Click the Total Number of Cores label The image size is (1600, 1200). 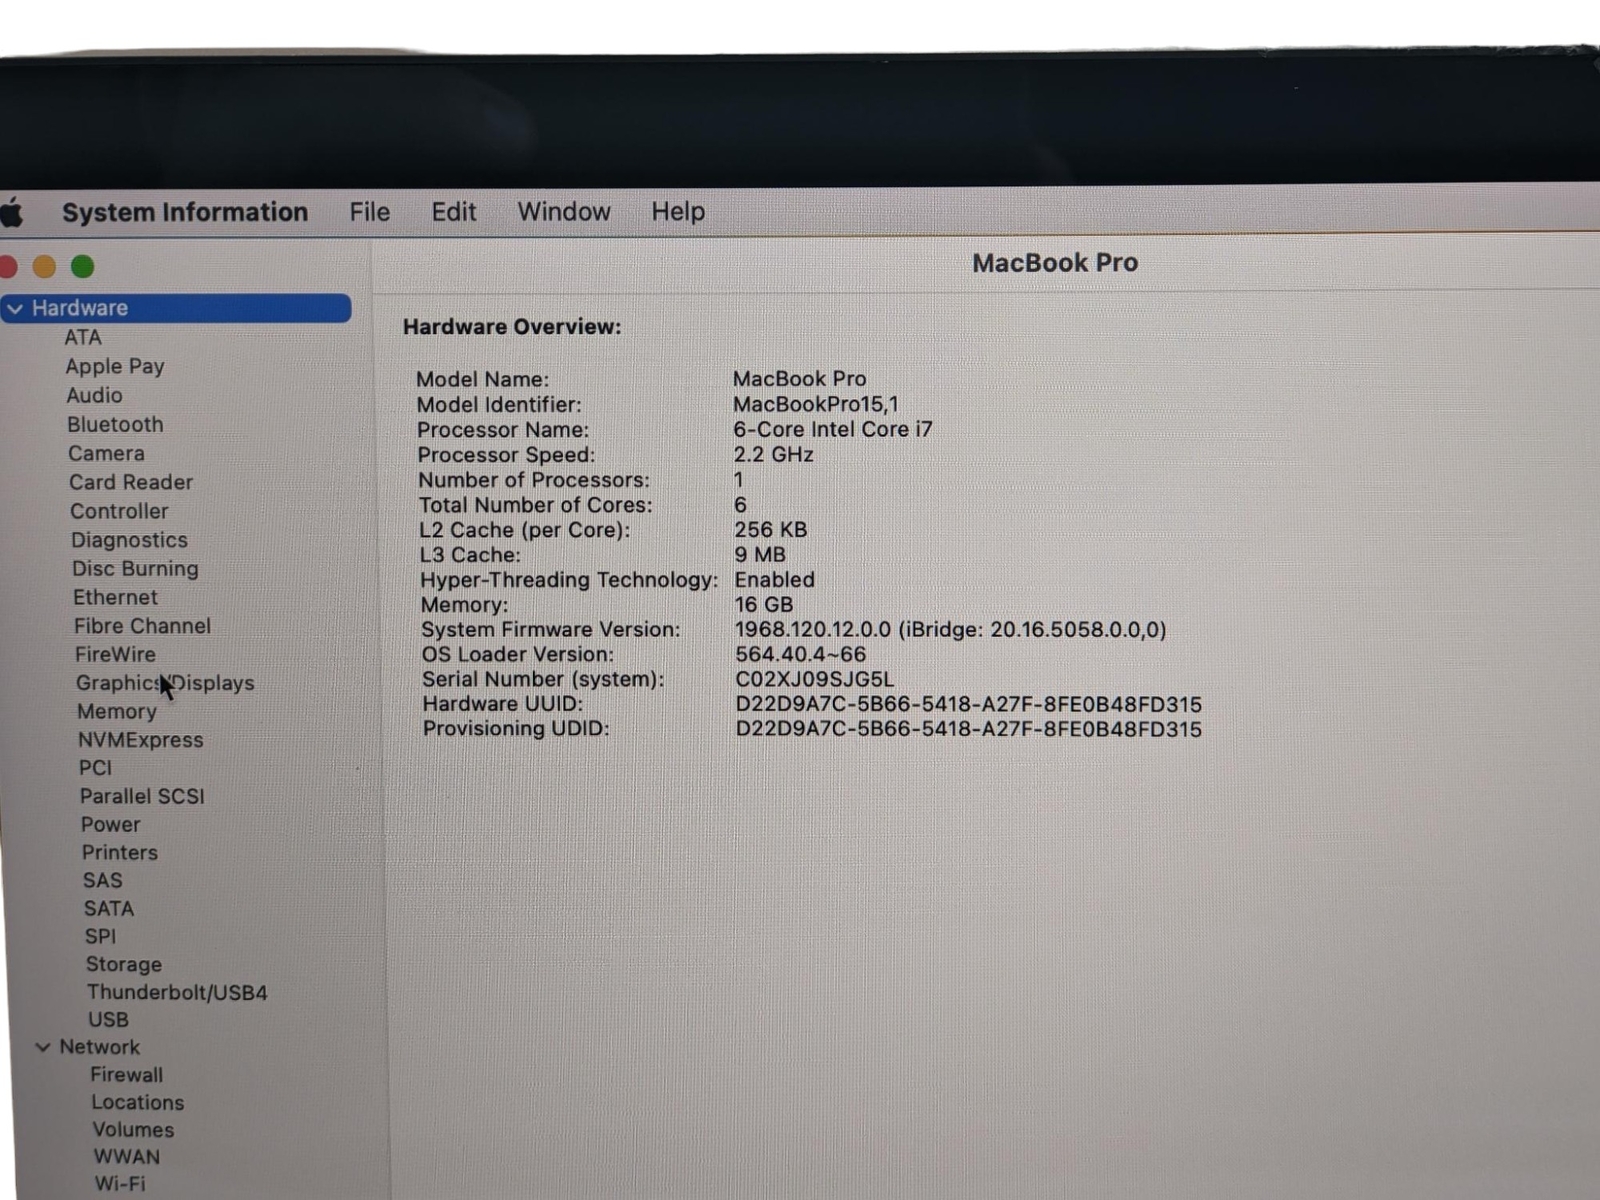[x=535, y=504]
